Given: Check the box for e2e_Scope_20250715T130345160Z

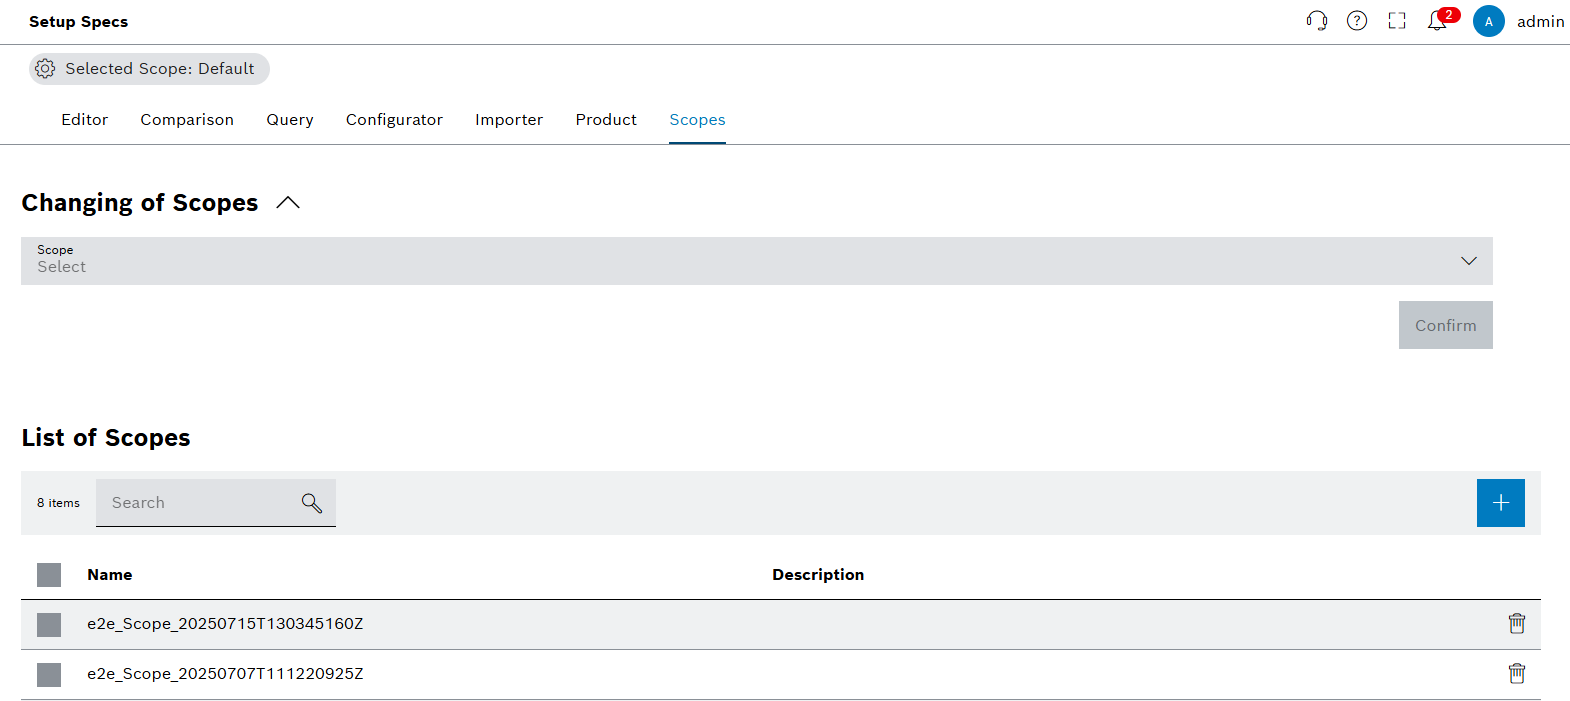Looking at the screenshot, I should (49, 625).
